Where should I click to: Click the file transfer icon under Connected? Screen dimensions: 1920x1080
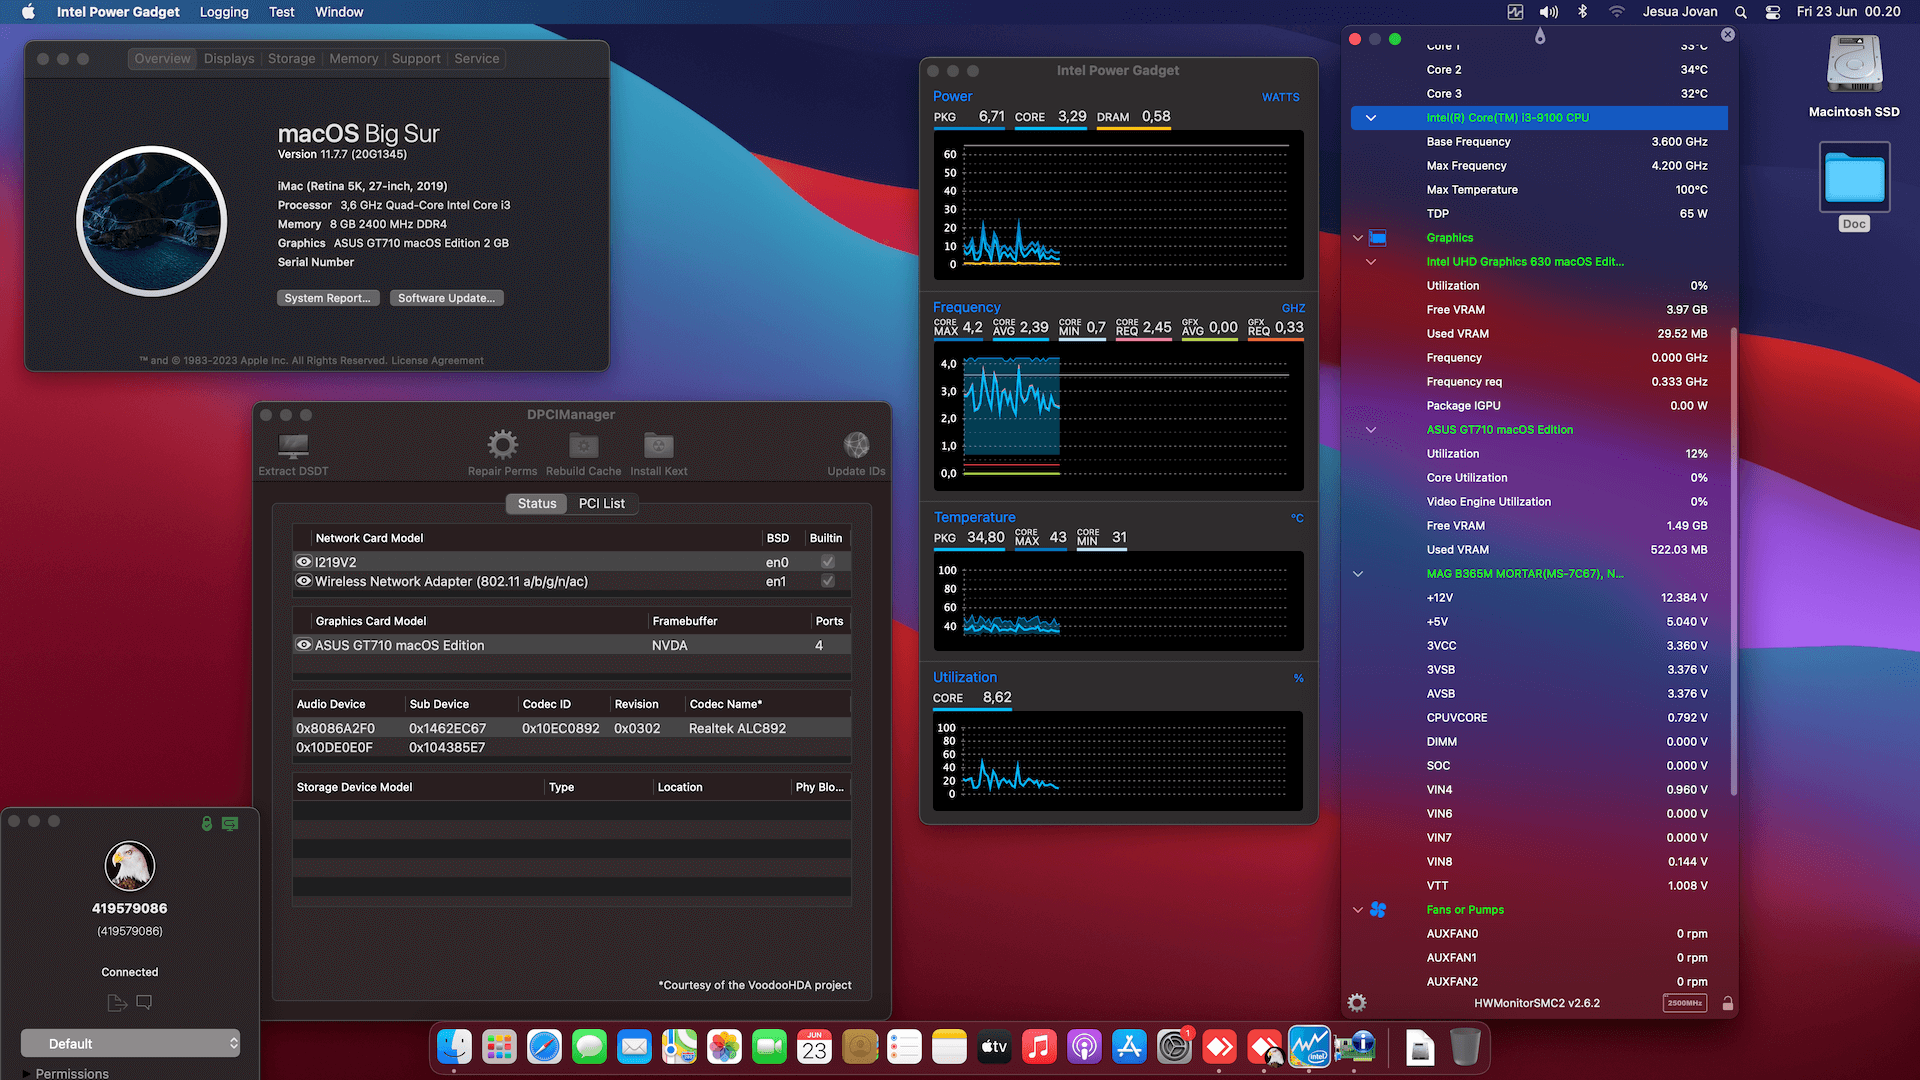(116, 1002)
